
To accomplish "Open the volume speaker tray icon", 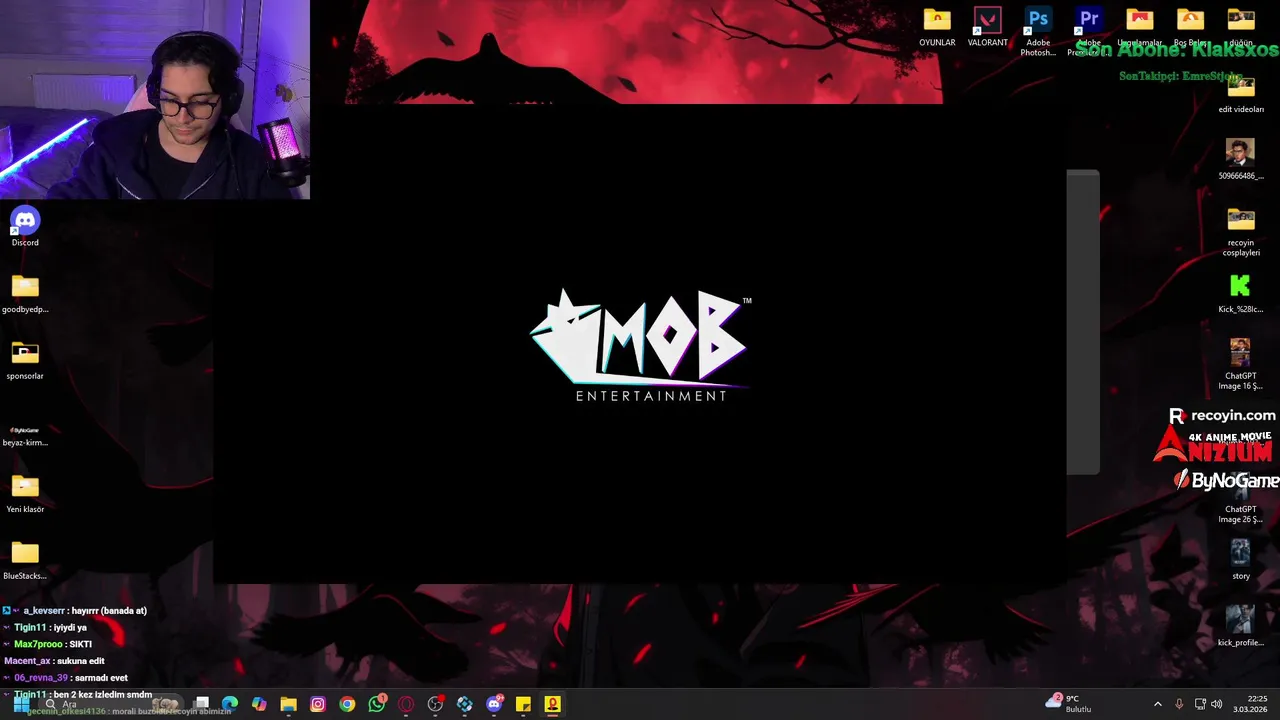I will (1217, 704).
